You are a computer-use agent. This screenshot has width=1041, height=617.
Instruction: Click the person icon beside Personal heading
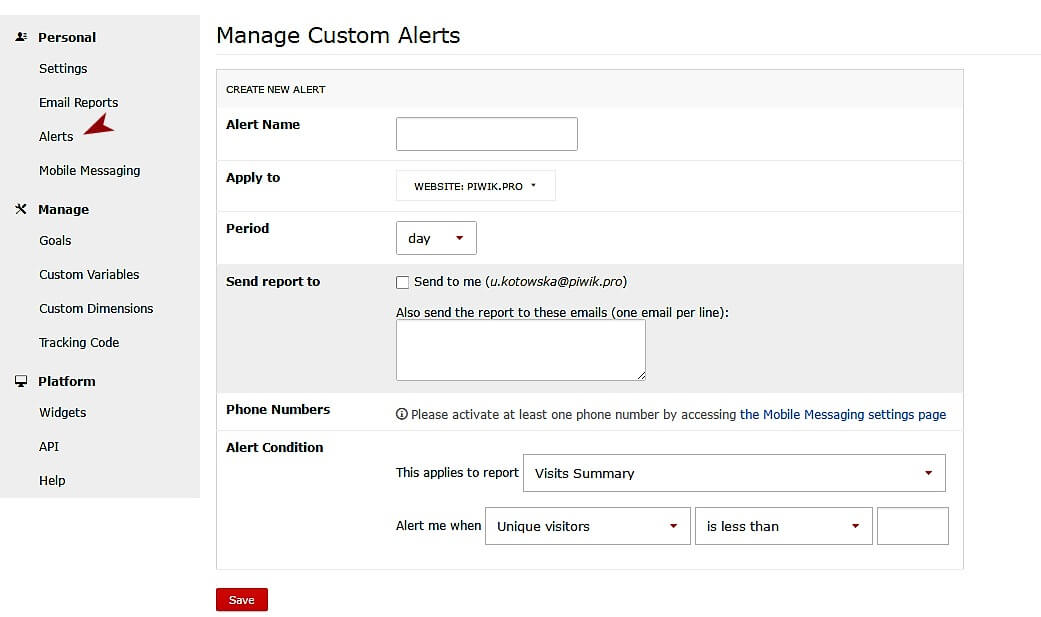pos(21,36)
